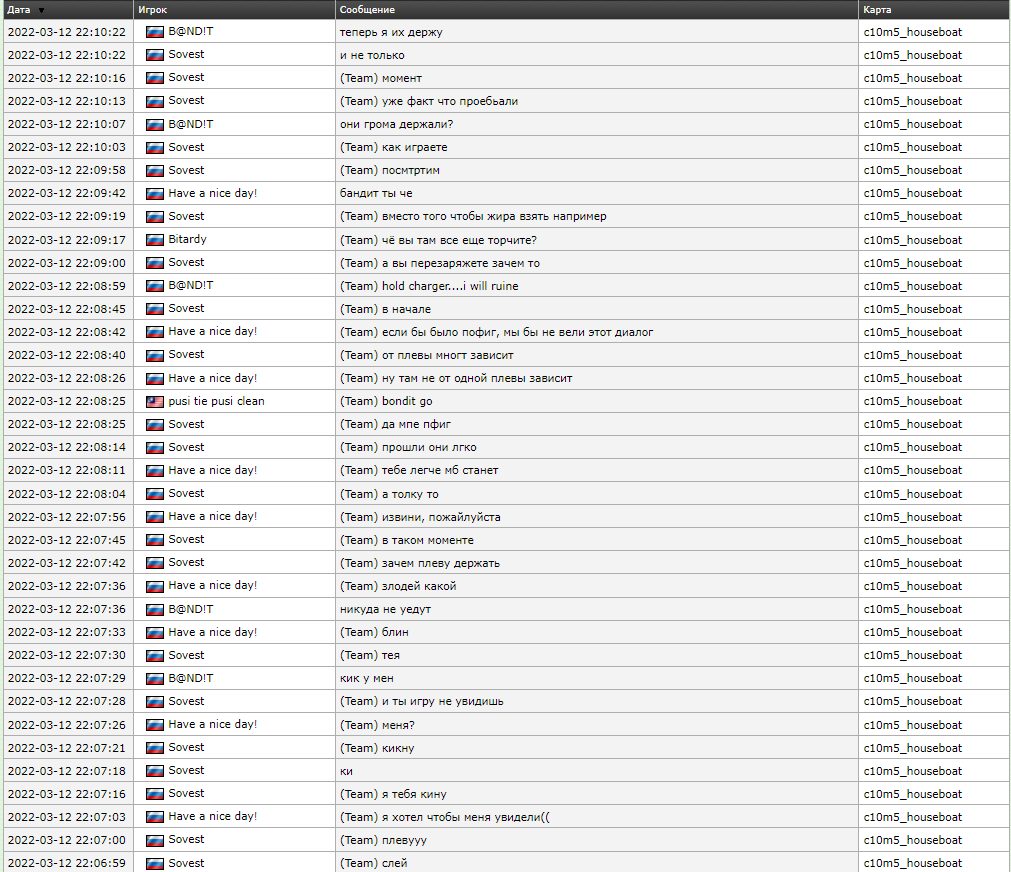Select the c10m5_houseboat map in first row
The width and height of the screenshot is (1011, 872).
(912, 32)
